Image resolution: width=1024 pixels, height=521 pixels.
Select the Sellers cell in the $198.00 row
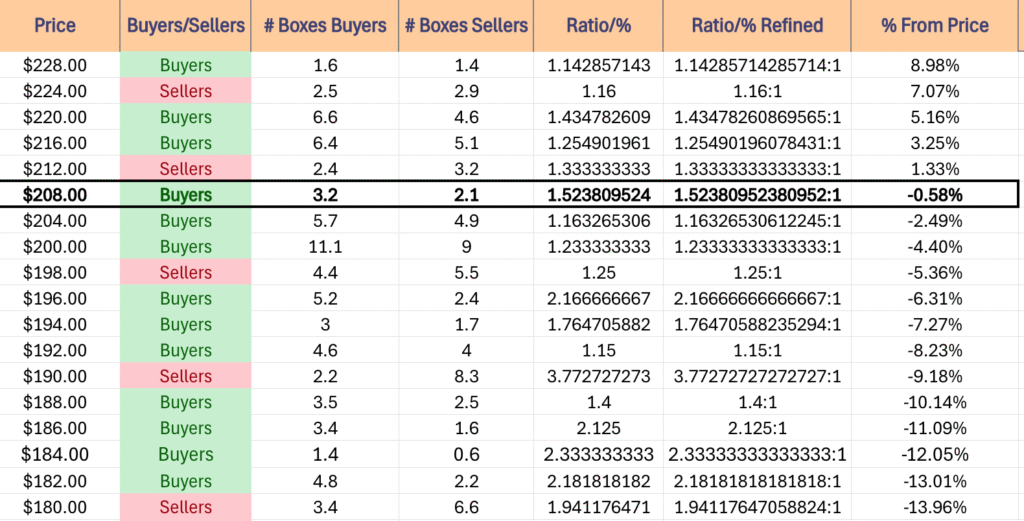pos(185,272)
